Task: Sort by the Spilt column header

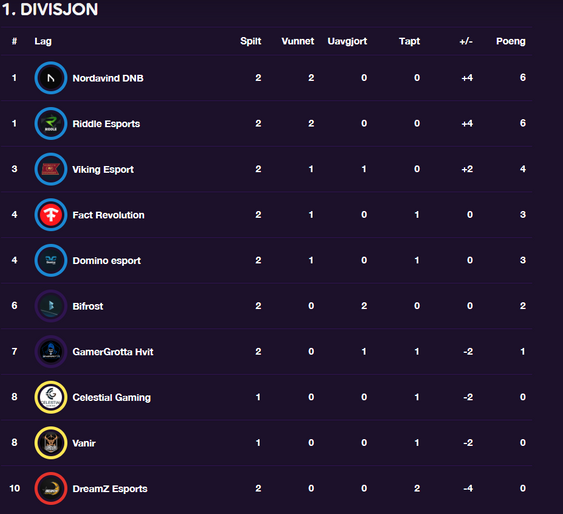Action: pos(251,42)
